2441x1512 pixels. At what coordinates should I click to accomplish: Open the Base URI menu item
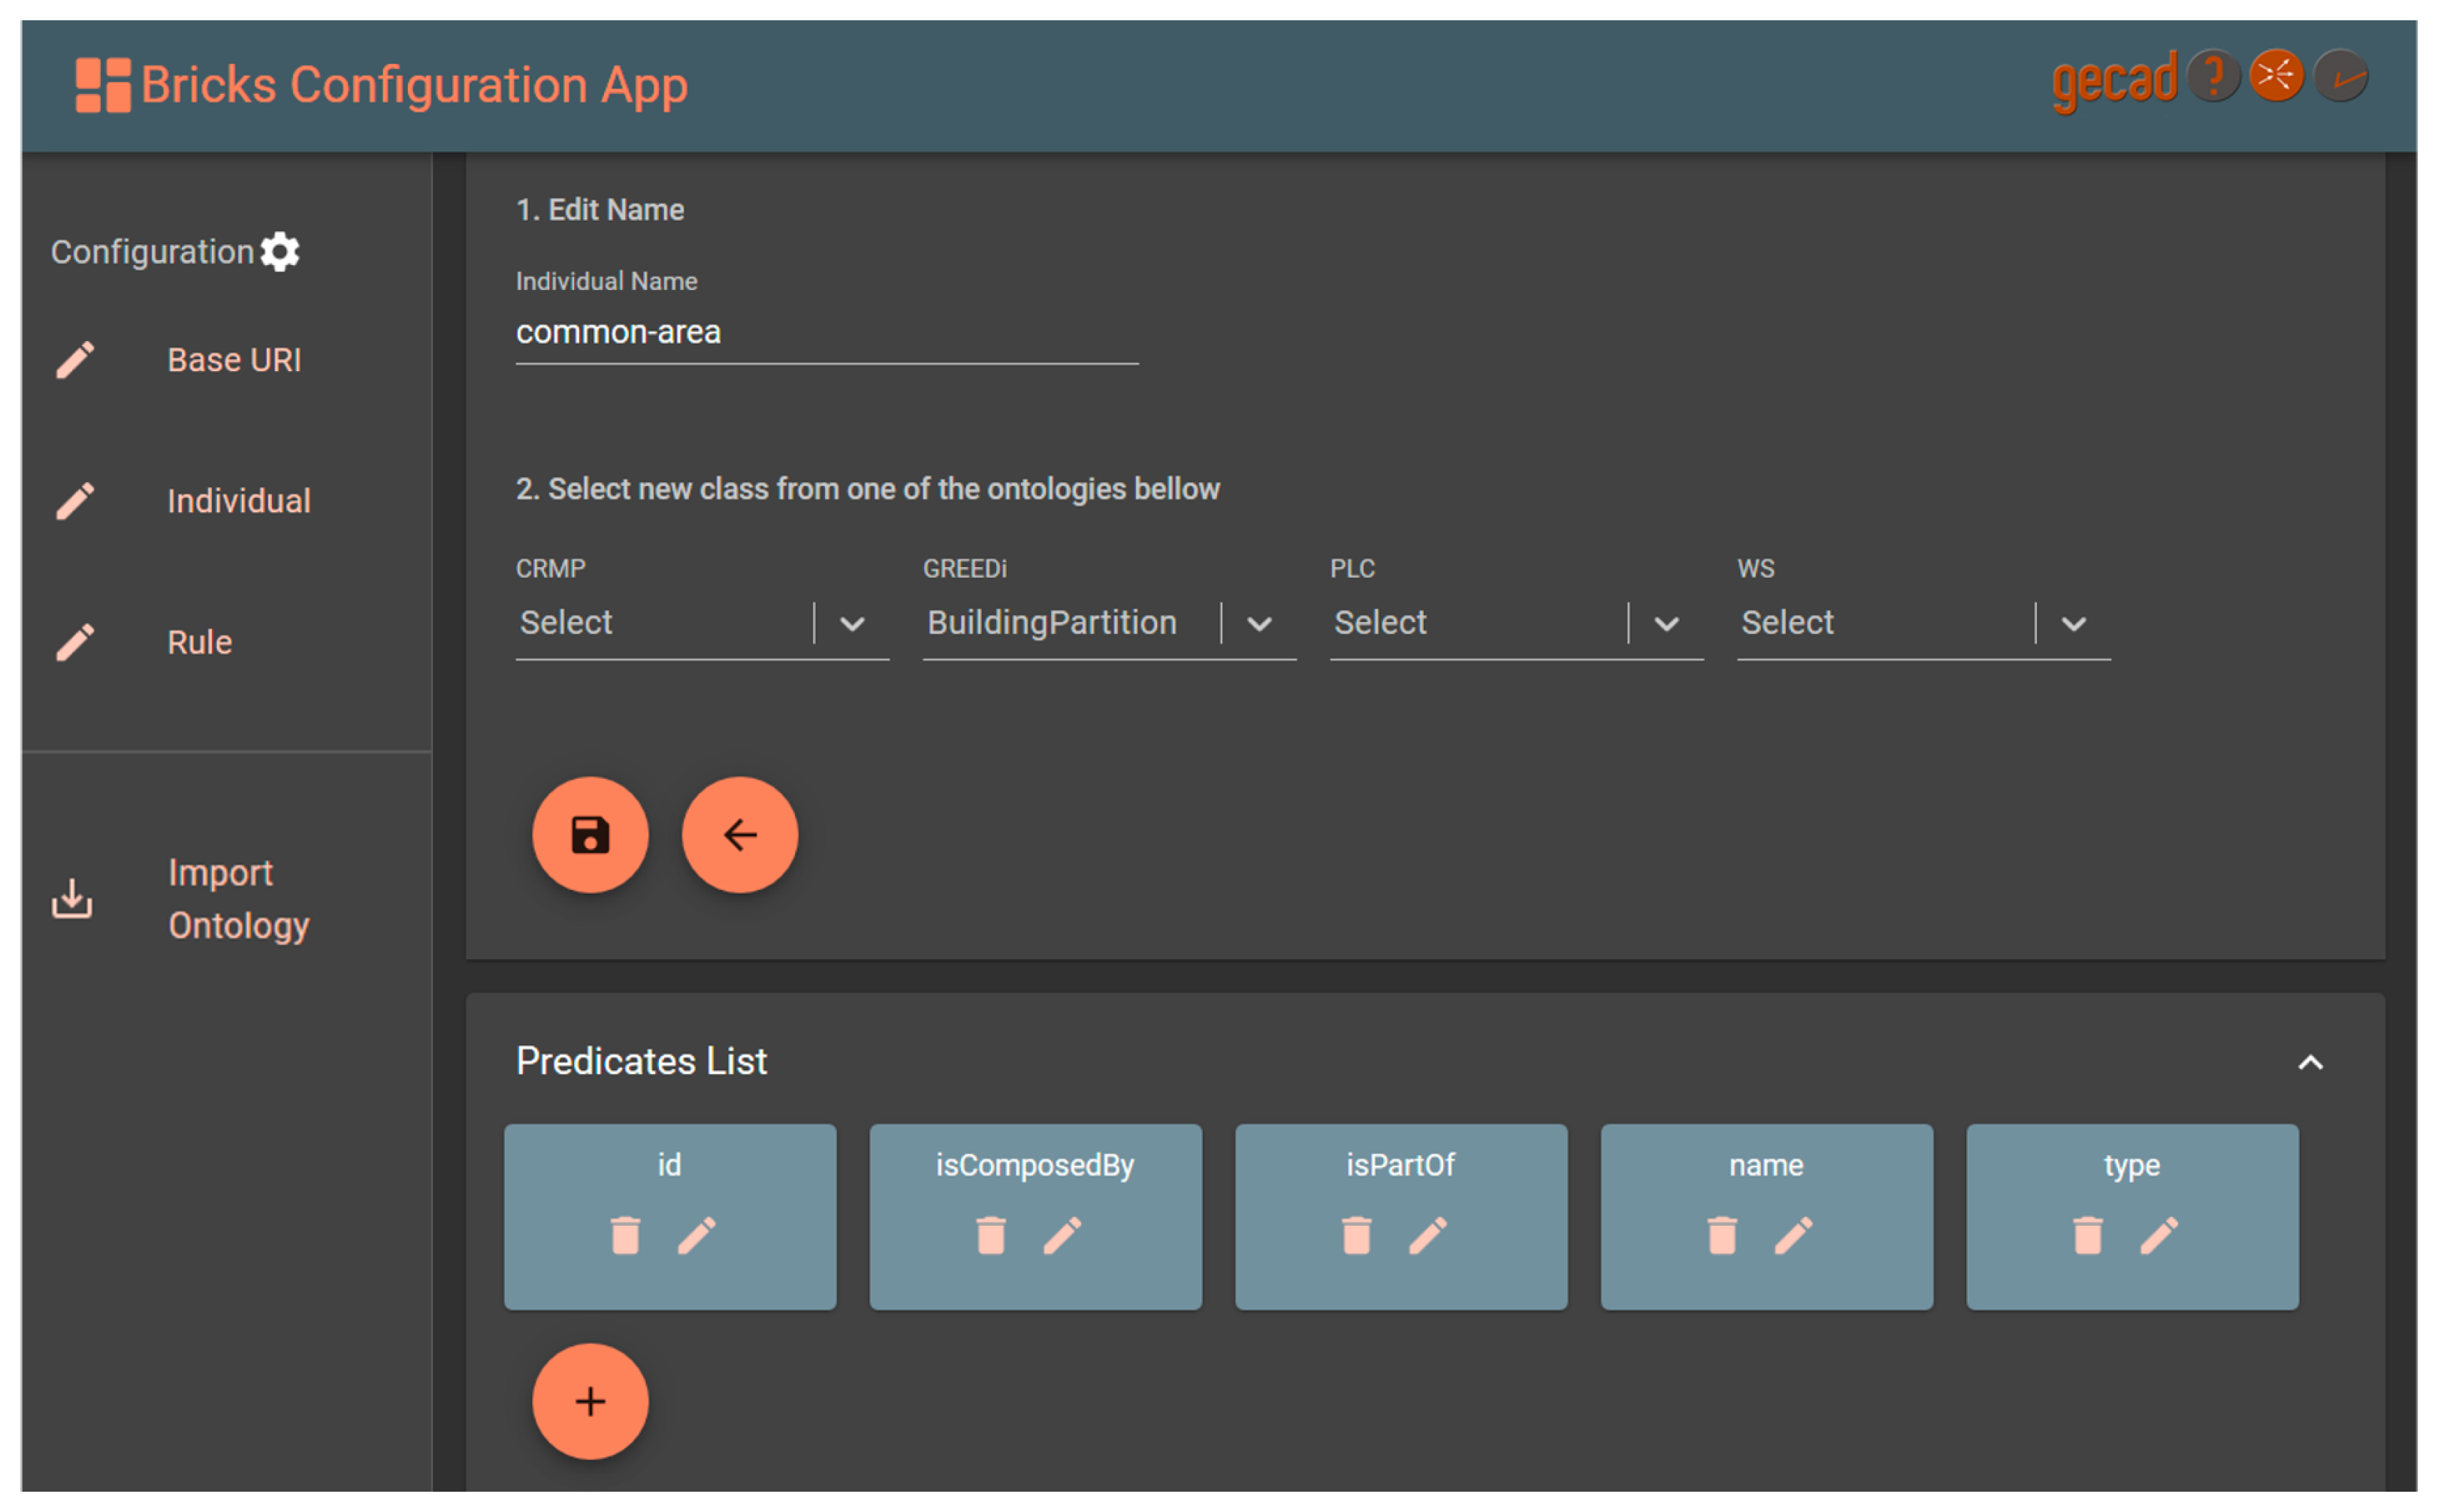234,360
